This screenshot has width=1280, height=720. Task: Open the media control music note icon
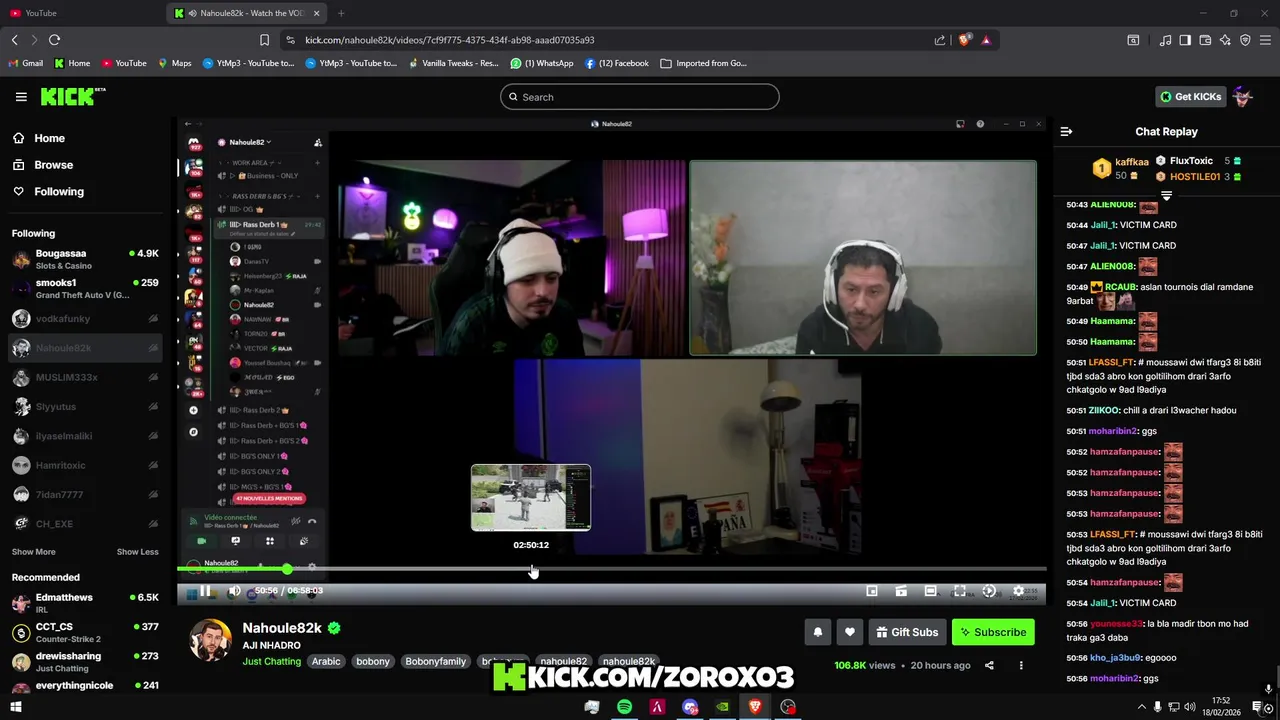(1165, 40)
